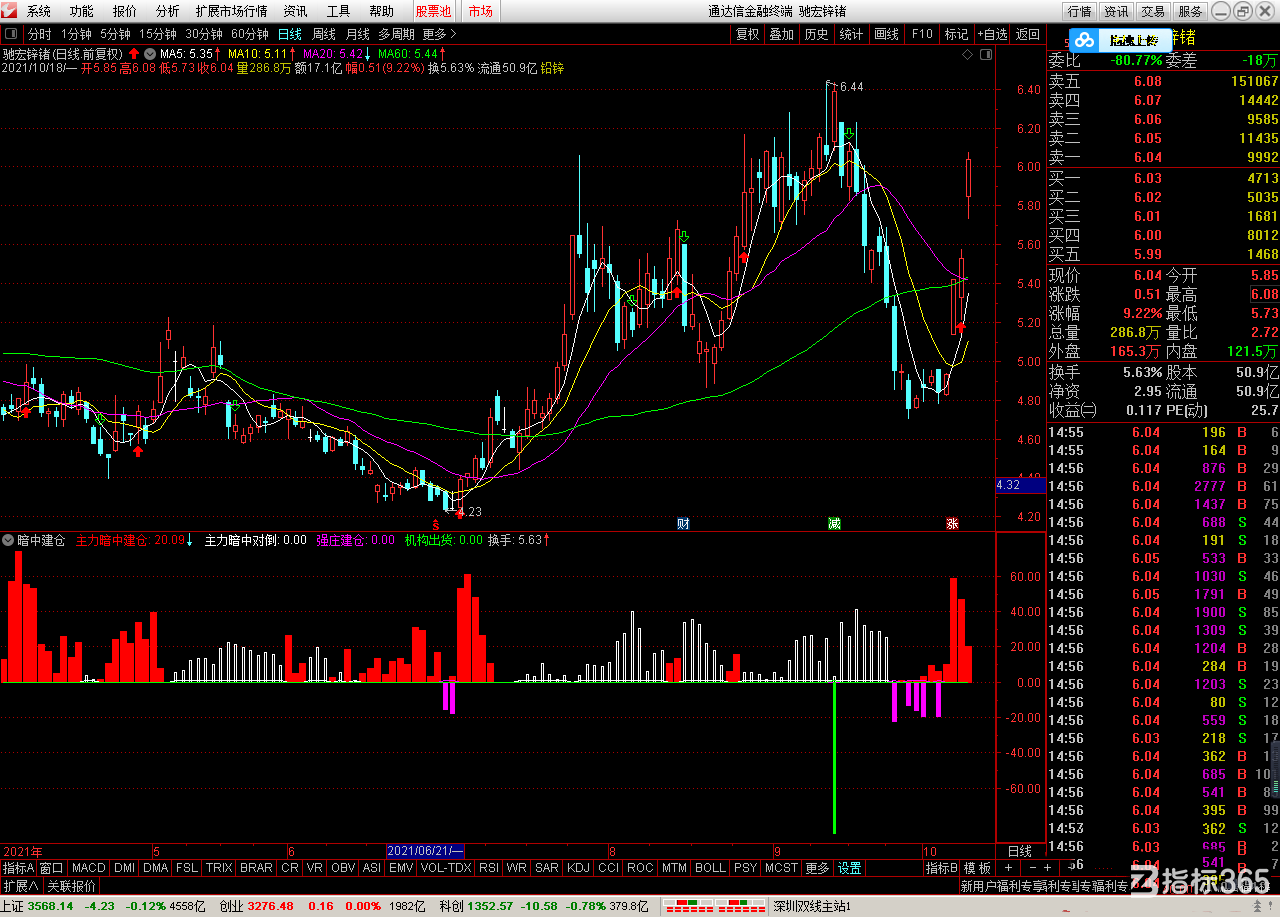1280x918 pixels.
Task: Click the green 减 marker under chart
Action: [x=834, y=523]
